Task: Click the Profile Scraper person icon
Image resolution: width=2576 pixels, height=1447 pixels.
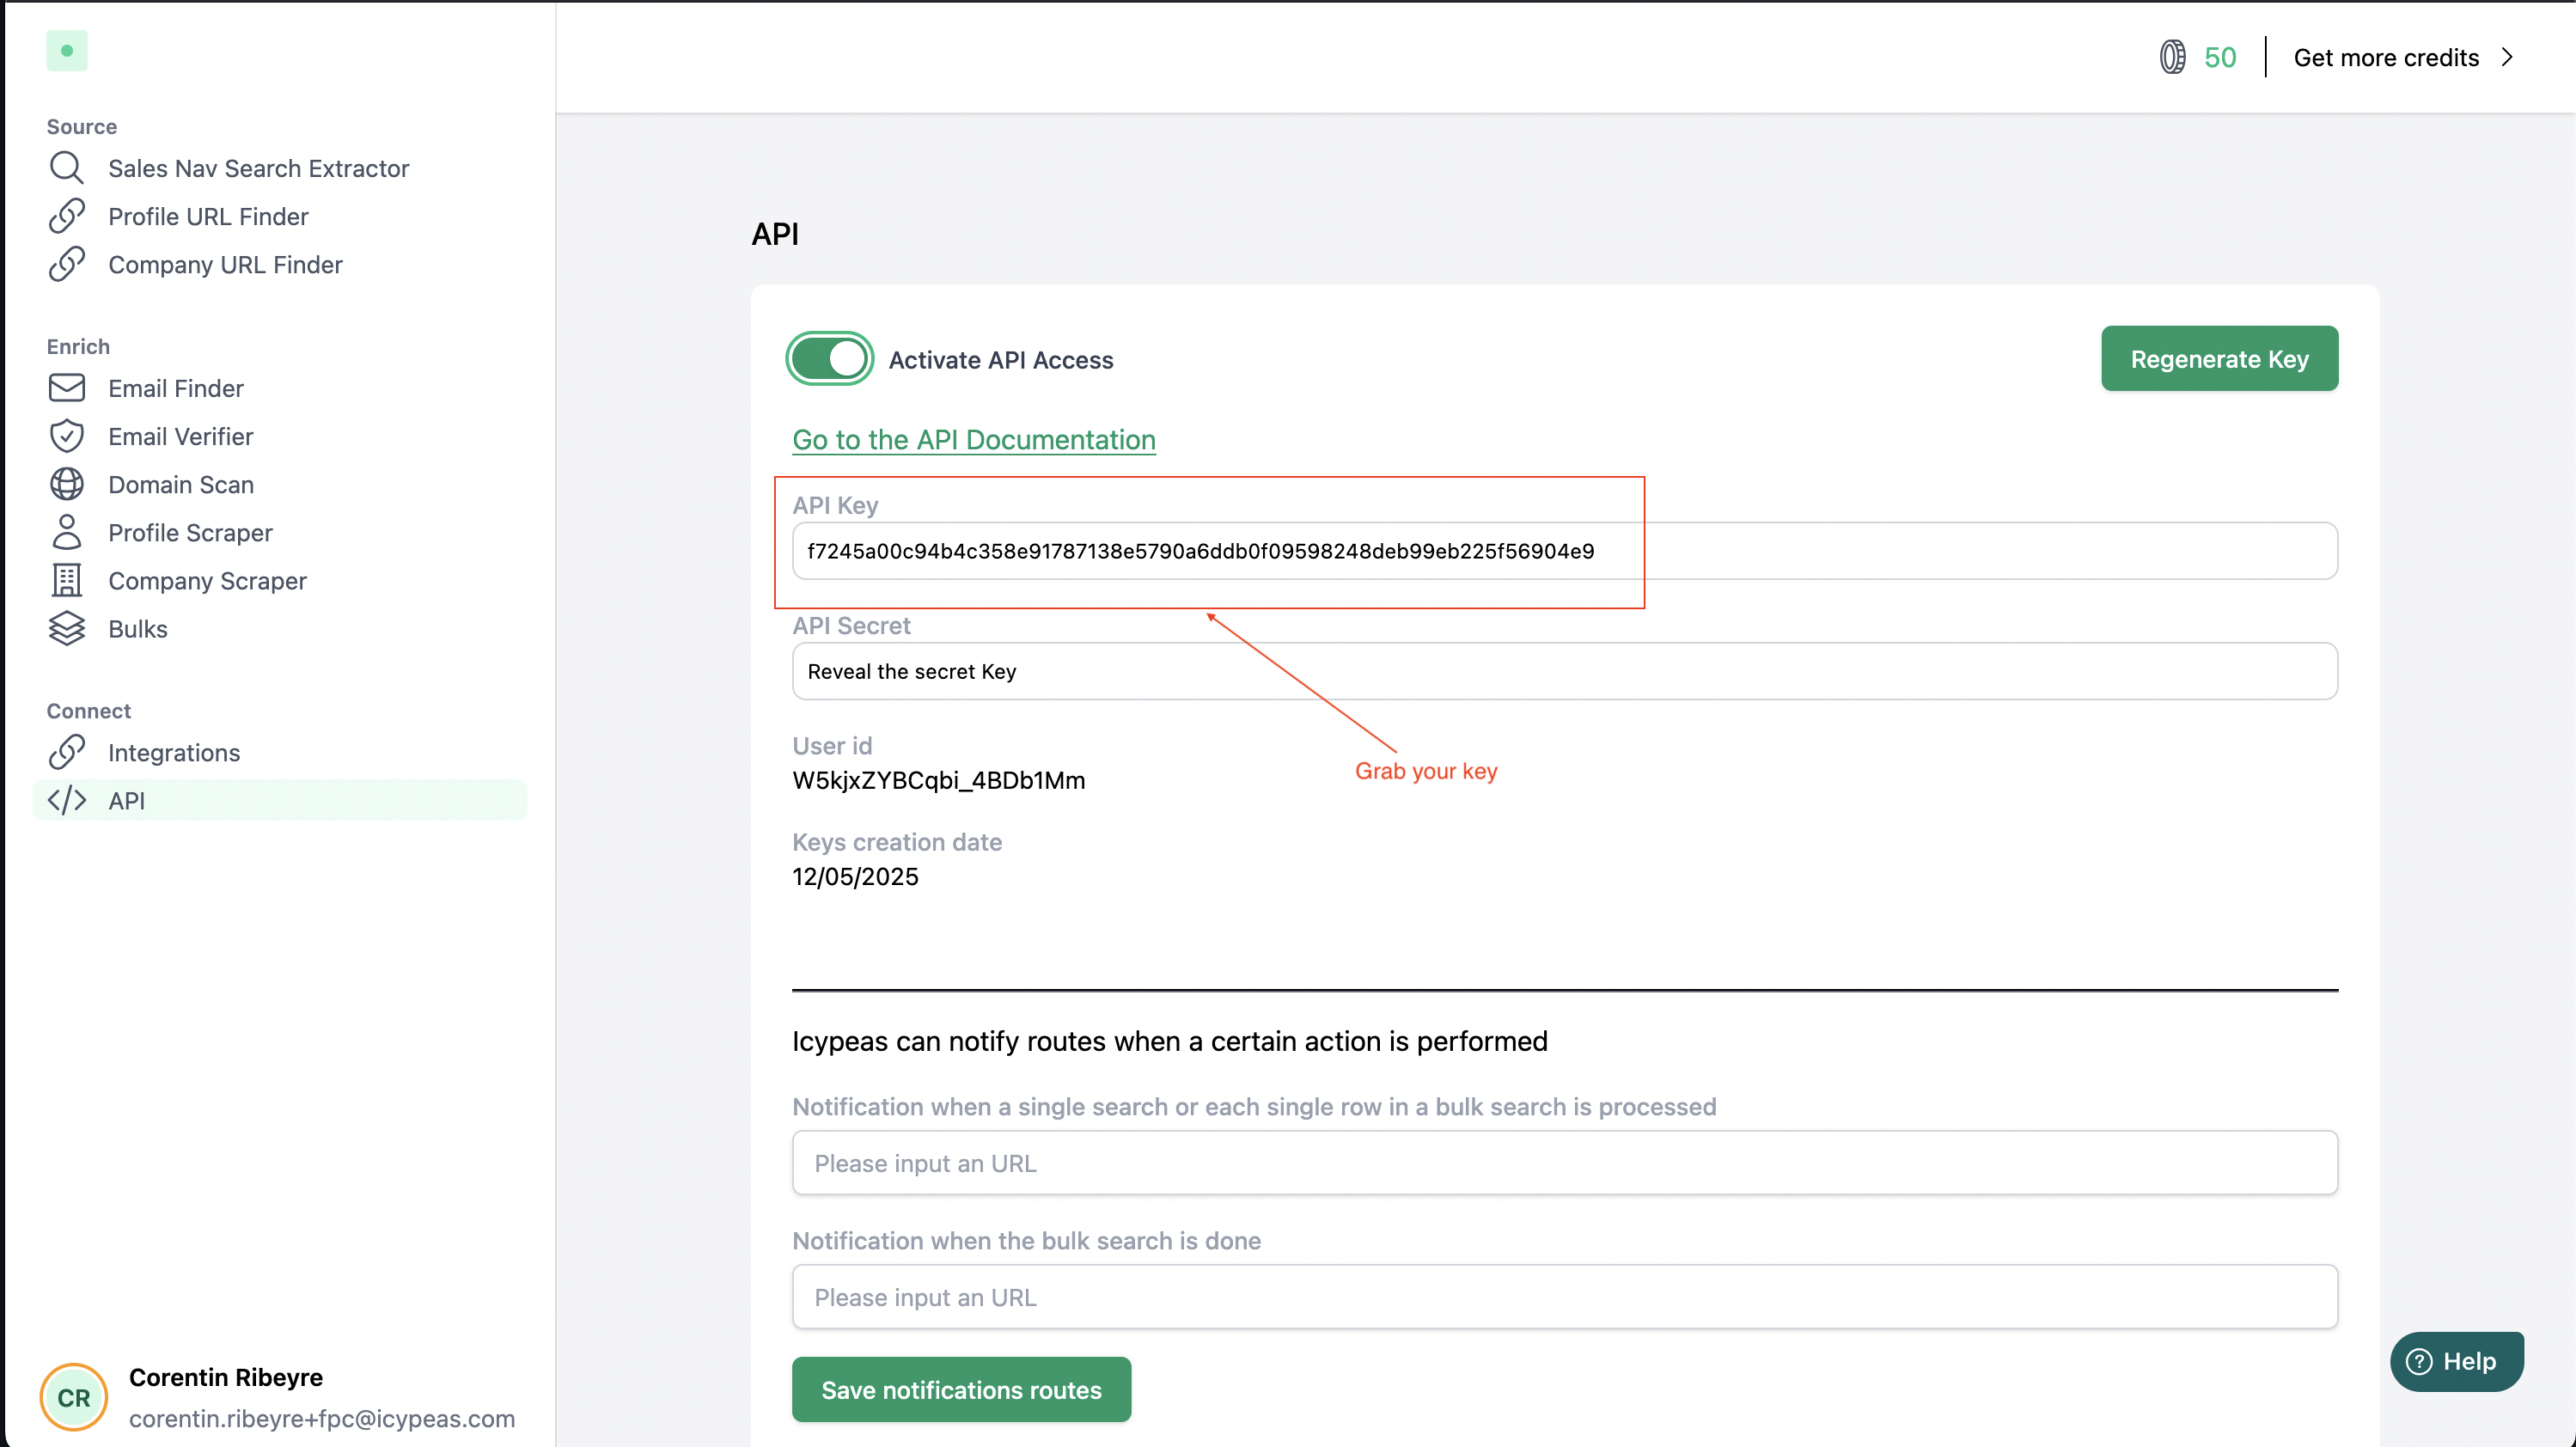Action: [66, 532]
